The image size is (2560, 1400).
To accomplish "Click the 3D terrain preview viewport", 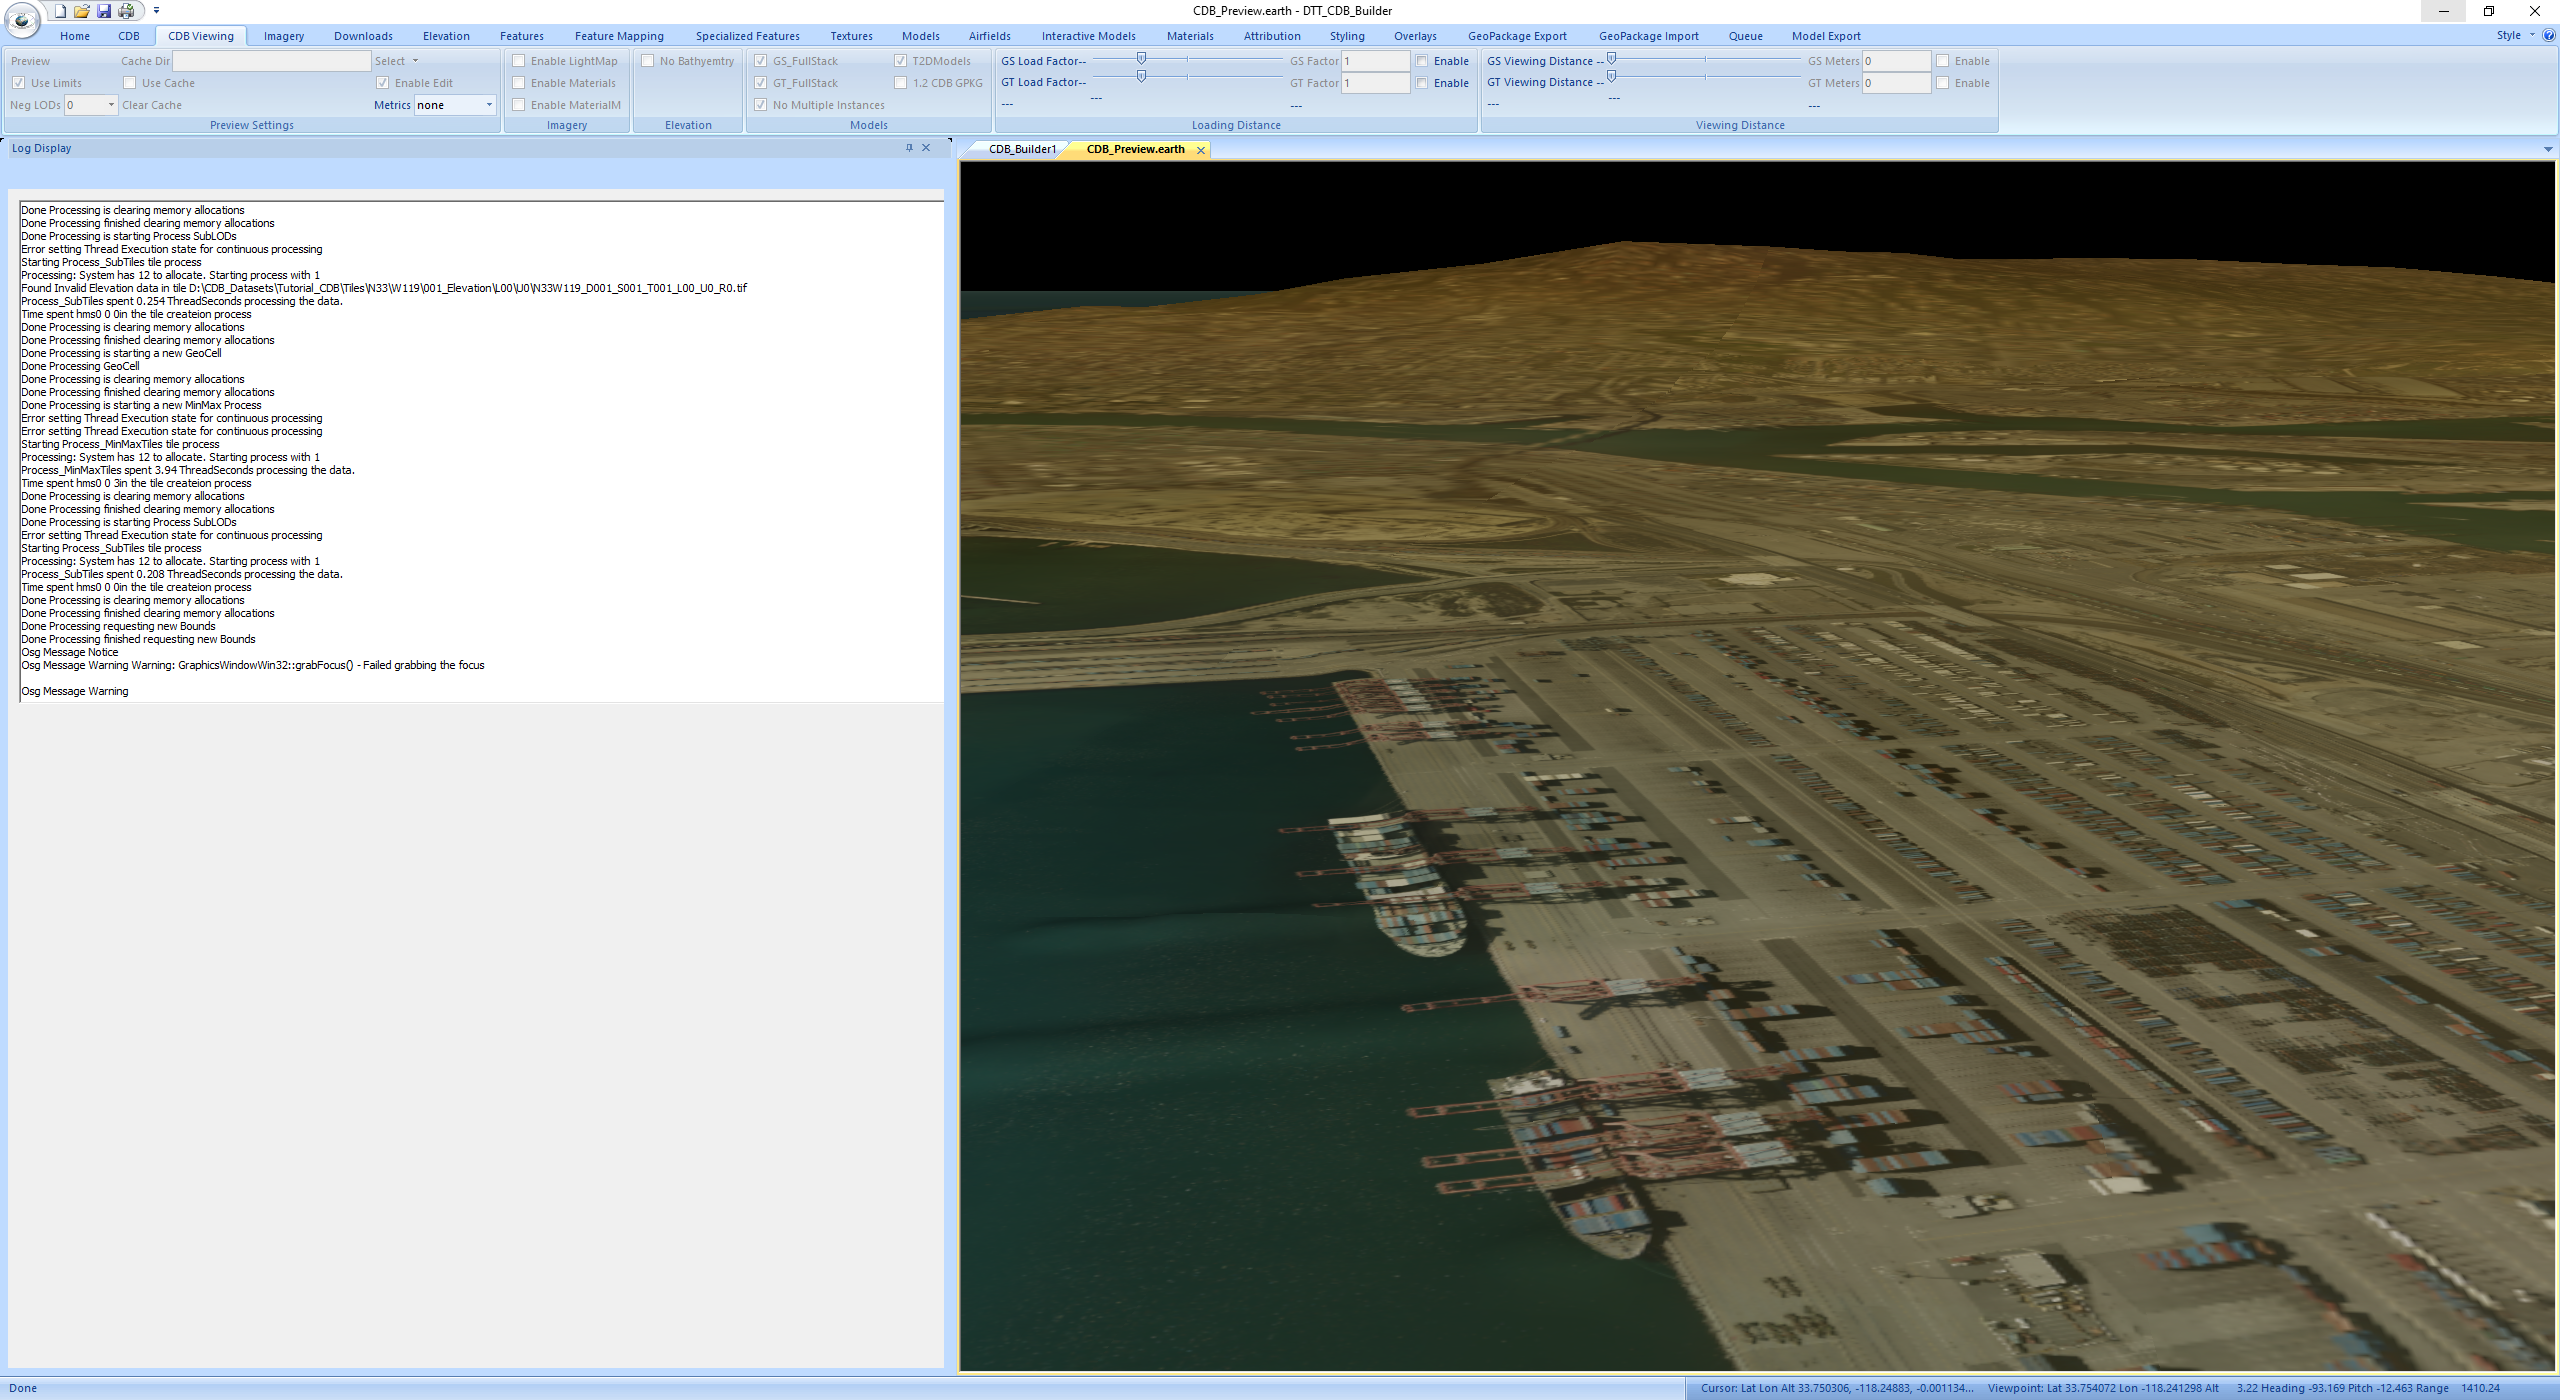I will pyautogui.click(x=1757, y=765).
